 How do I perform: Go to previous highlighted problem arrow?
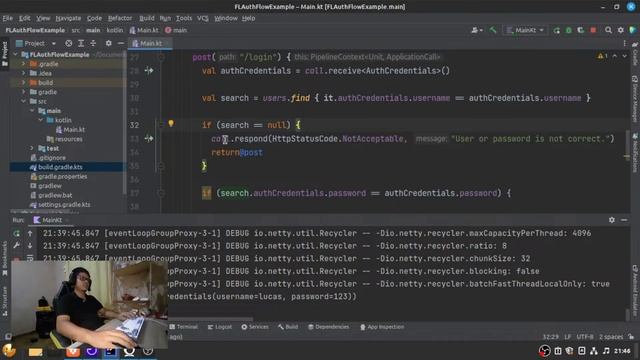[x=615, y=56]
